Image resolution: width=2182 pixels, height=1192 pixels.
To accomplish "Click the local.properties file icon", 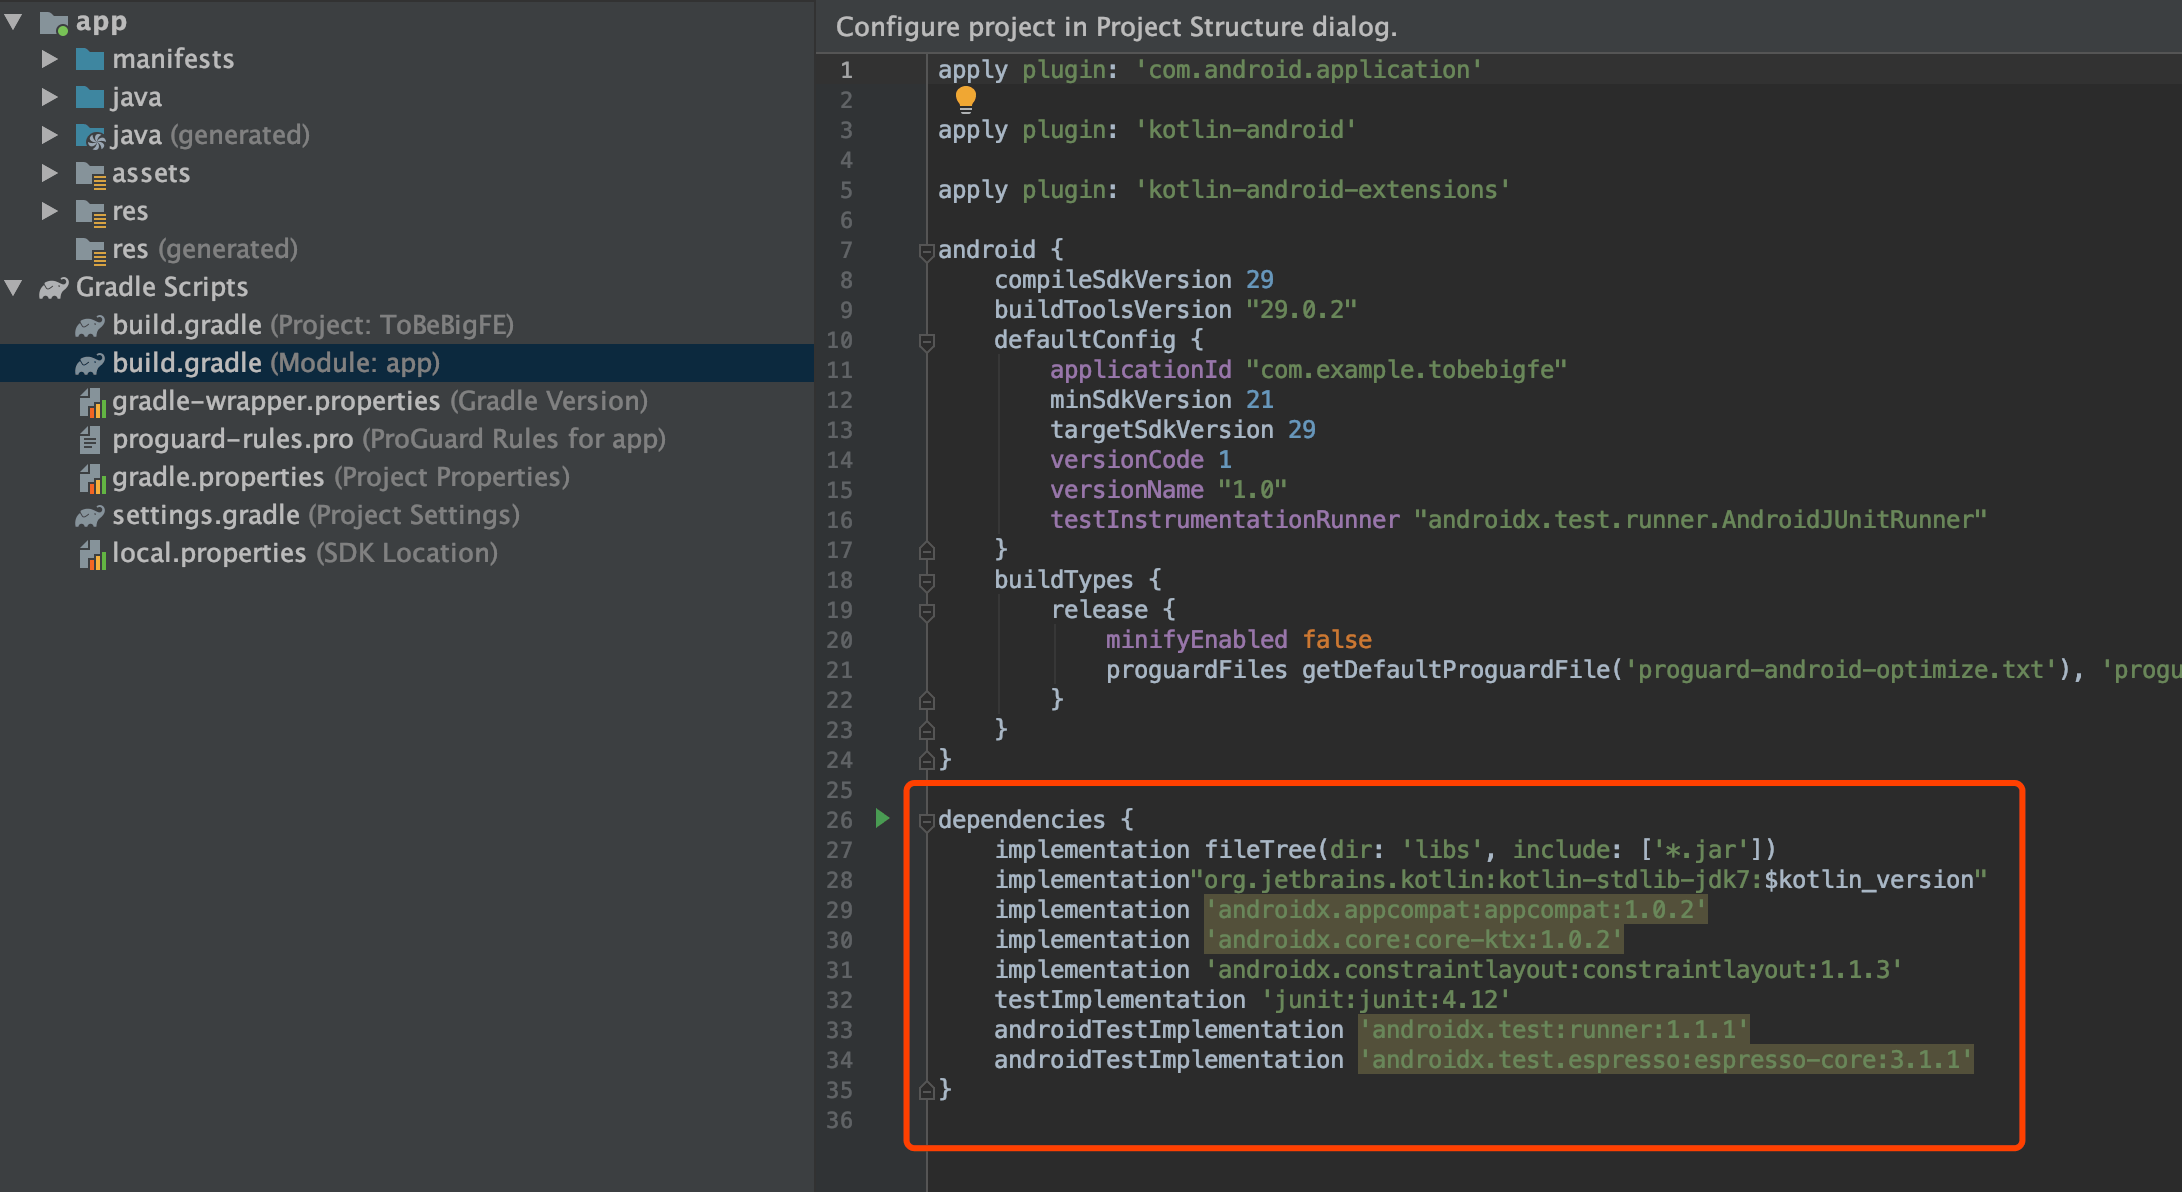I will pyautogui.click(x=91, y=554).
